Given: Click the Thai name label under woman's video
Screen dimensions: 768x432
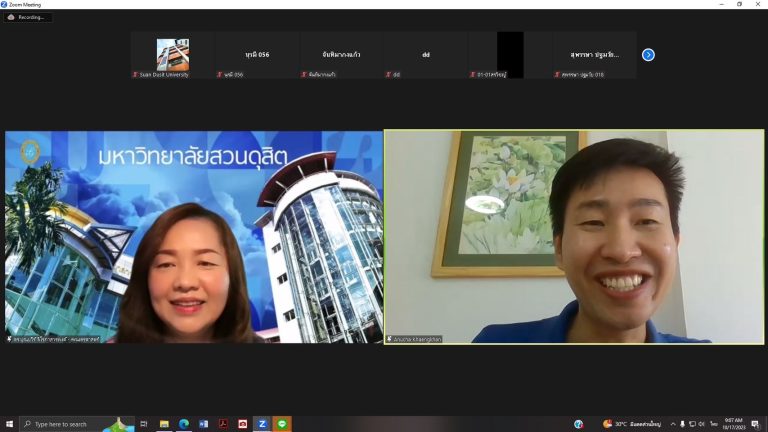Looking at the screenshot, I should (53, 339).
